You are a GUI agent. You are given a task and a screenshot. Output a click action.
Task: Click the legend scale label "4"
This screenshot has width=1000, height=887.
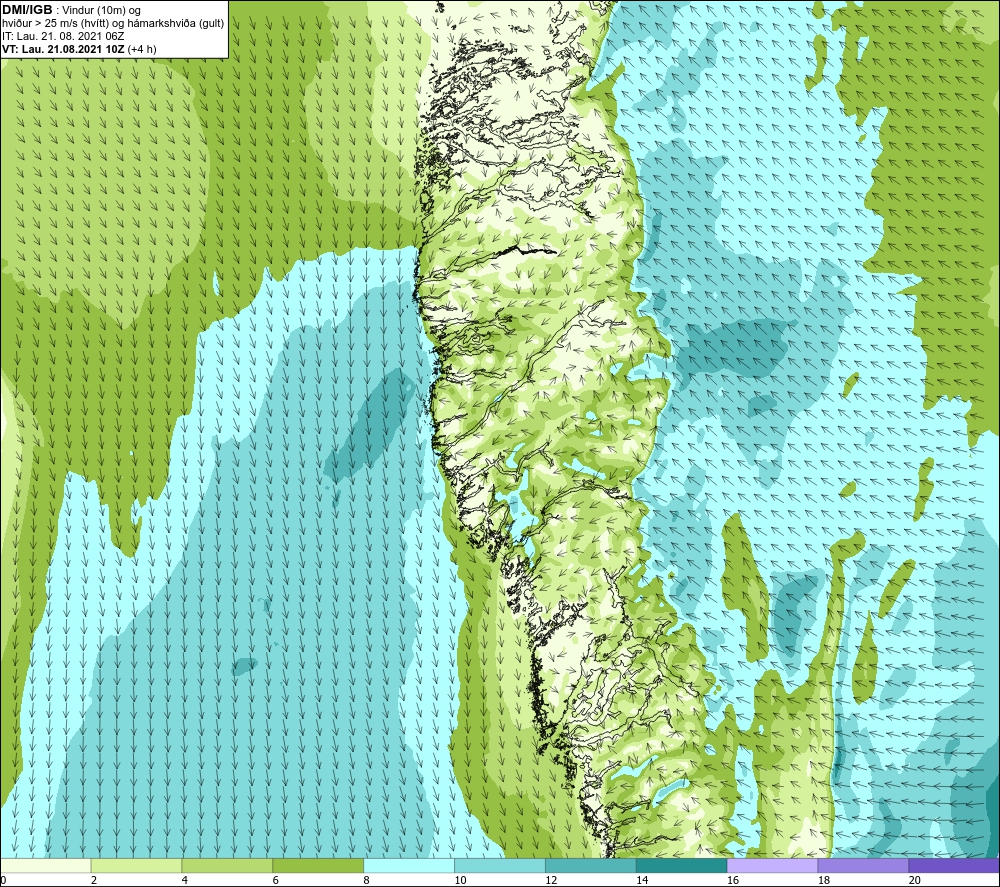point(185,880)
